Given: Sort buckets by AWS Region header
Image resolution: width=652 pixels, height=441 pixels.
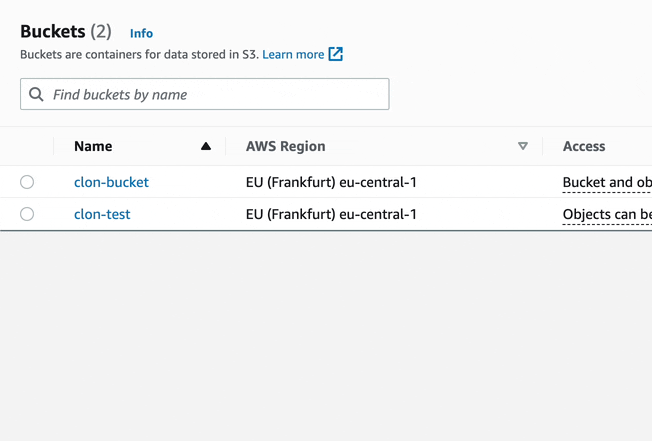Looking at the screenshot, I should pos(285,146).
